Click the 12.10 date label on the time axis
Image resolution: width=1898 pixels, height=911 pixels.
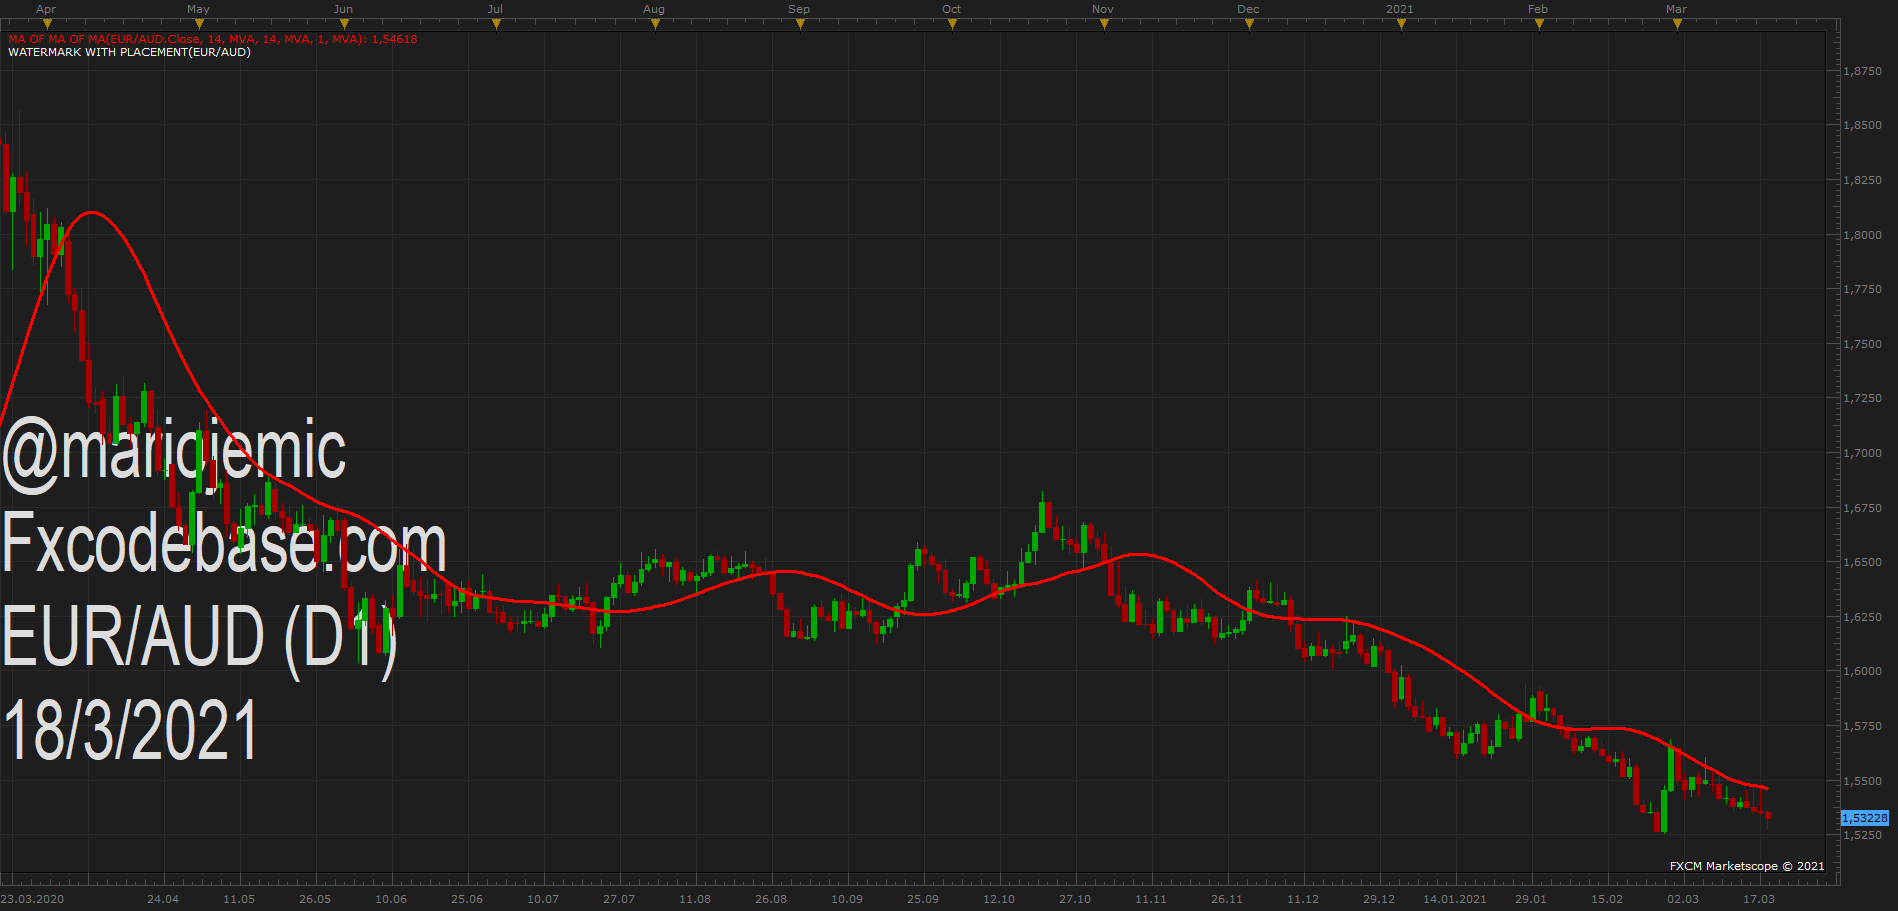pyautogui.click(x=999, y=899)
